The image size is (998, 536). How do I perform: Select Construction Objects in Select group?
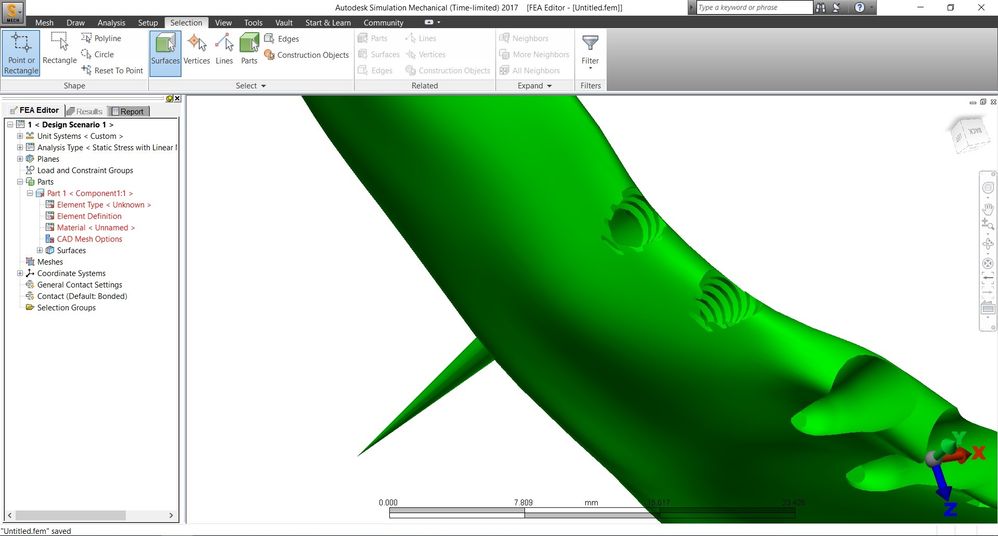(x=306, y=55)
